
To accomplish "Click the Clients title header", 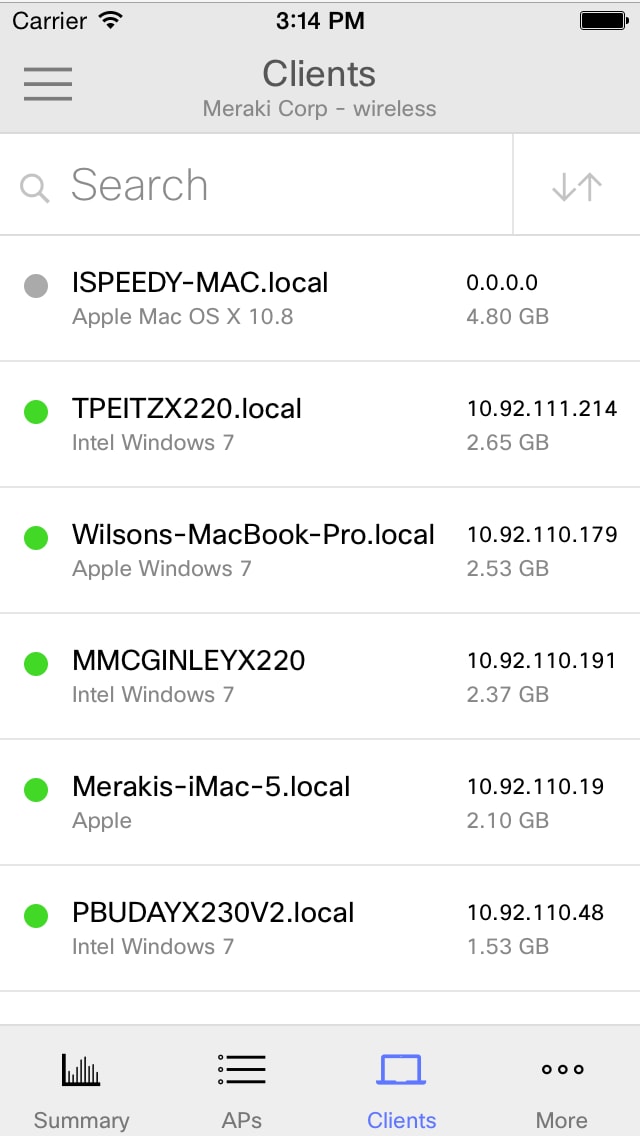I will [x=319, y=74].
